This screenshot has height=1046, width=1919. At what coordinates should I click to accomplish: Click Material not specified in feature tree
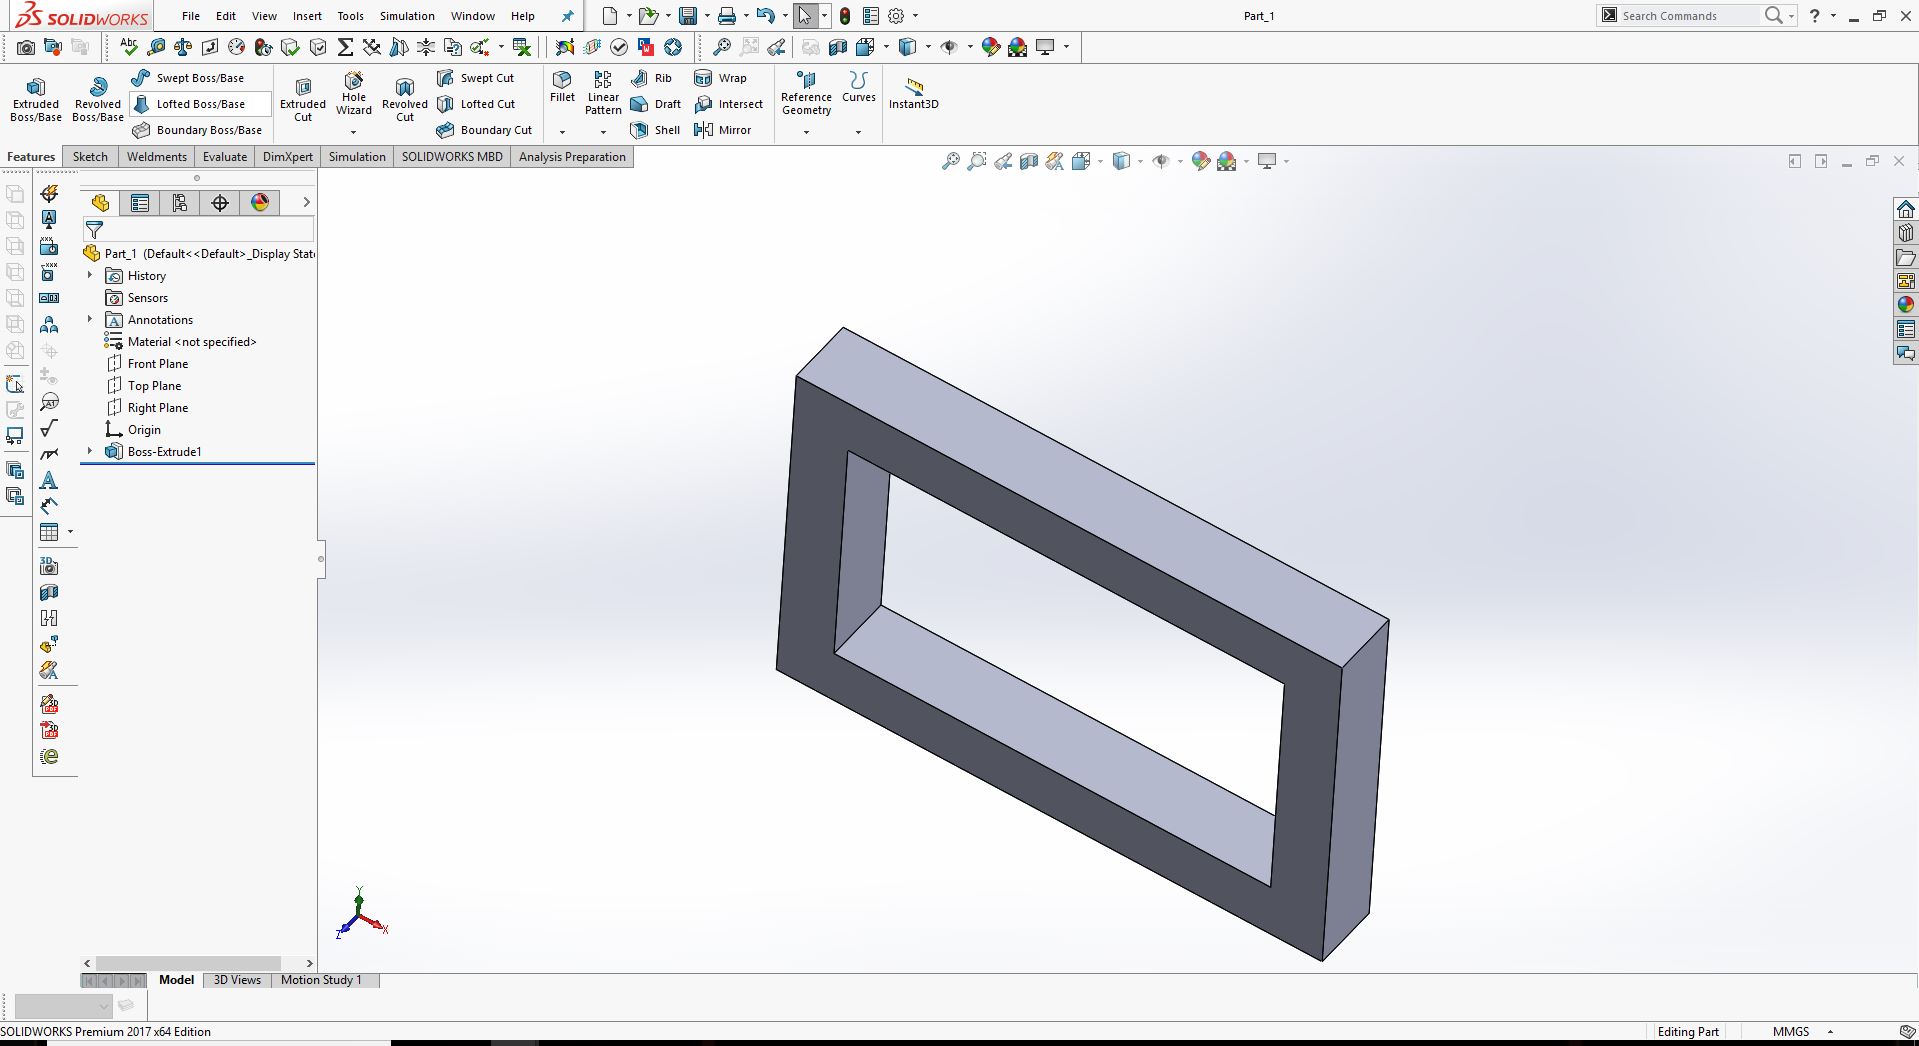coord(192,341)
